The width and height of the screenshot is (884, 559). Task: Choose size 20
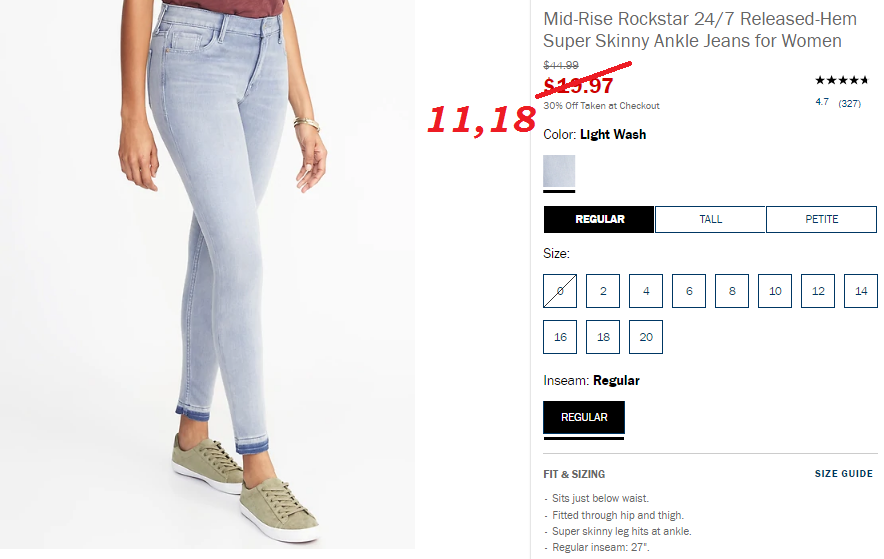(x=646, y=337)
